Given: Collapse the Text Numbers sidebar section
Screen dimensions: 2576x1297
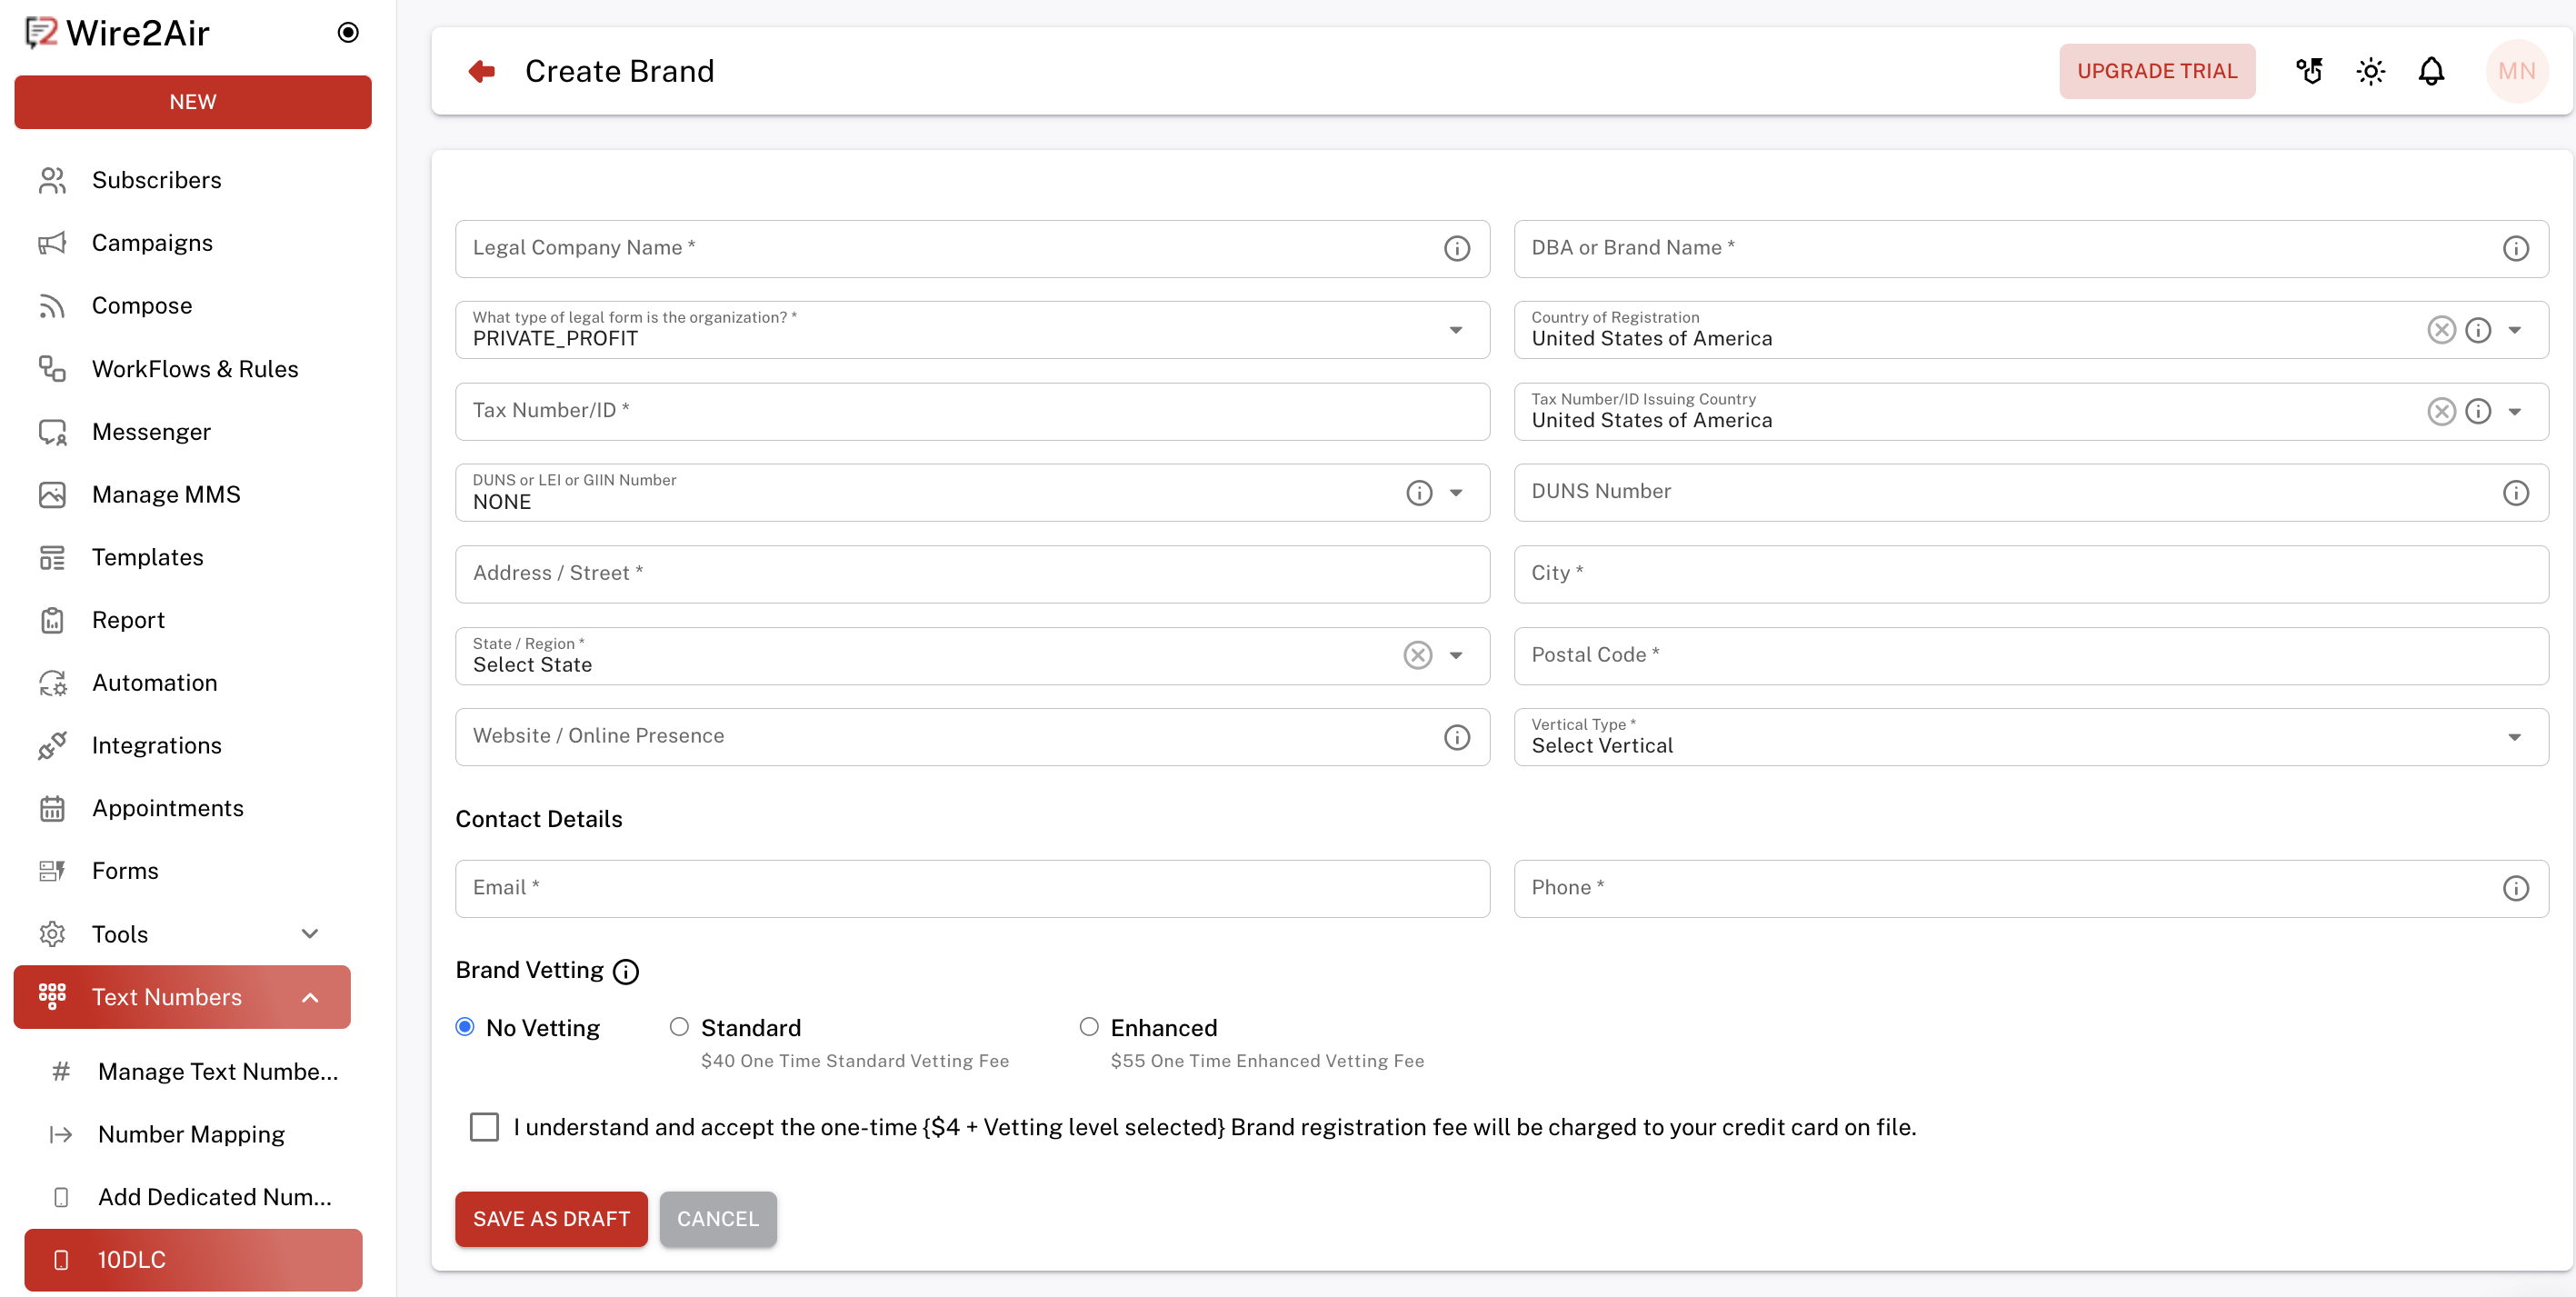Looking at the screenshot, I should tap(310, 997).
